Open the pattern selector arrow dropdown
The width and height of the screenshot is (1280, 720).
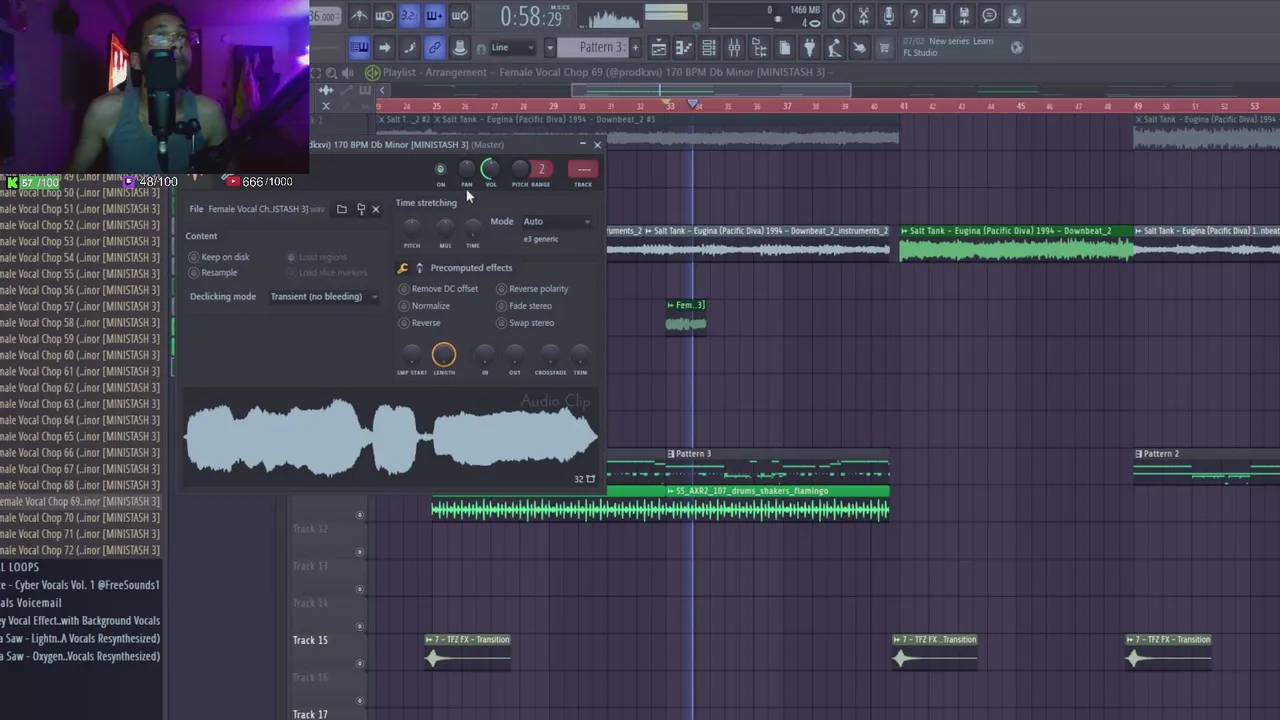coord(550,47)
